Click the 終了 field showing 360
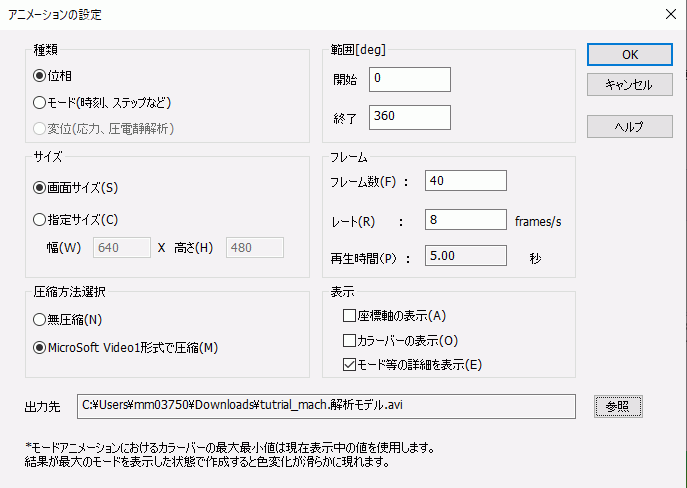The width and height of the screenshot is (687, 488). pos(409,117)
